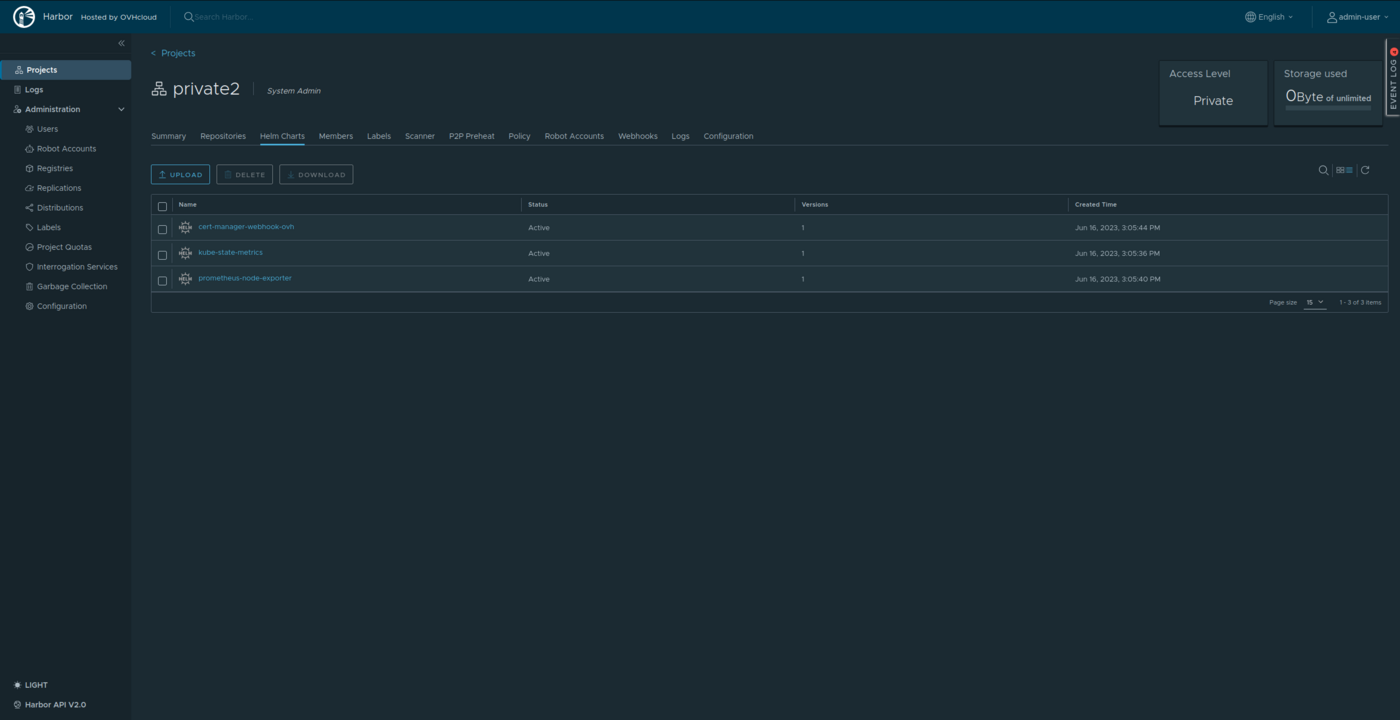1400x720 pixels.
Task: Click the search magnifier icon above table
Action: pyautogui.click(x=1323, y=171)
